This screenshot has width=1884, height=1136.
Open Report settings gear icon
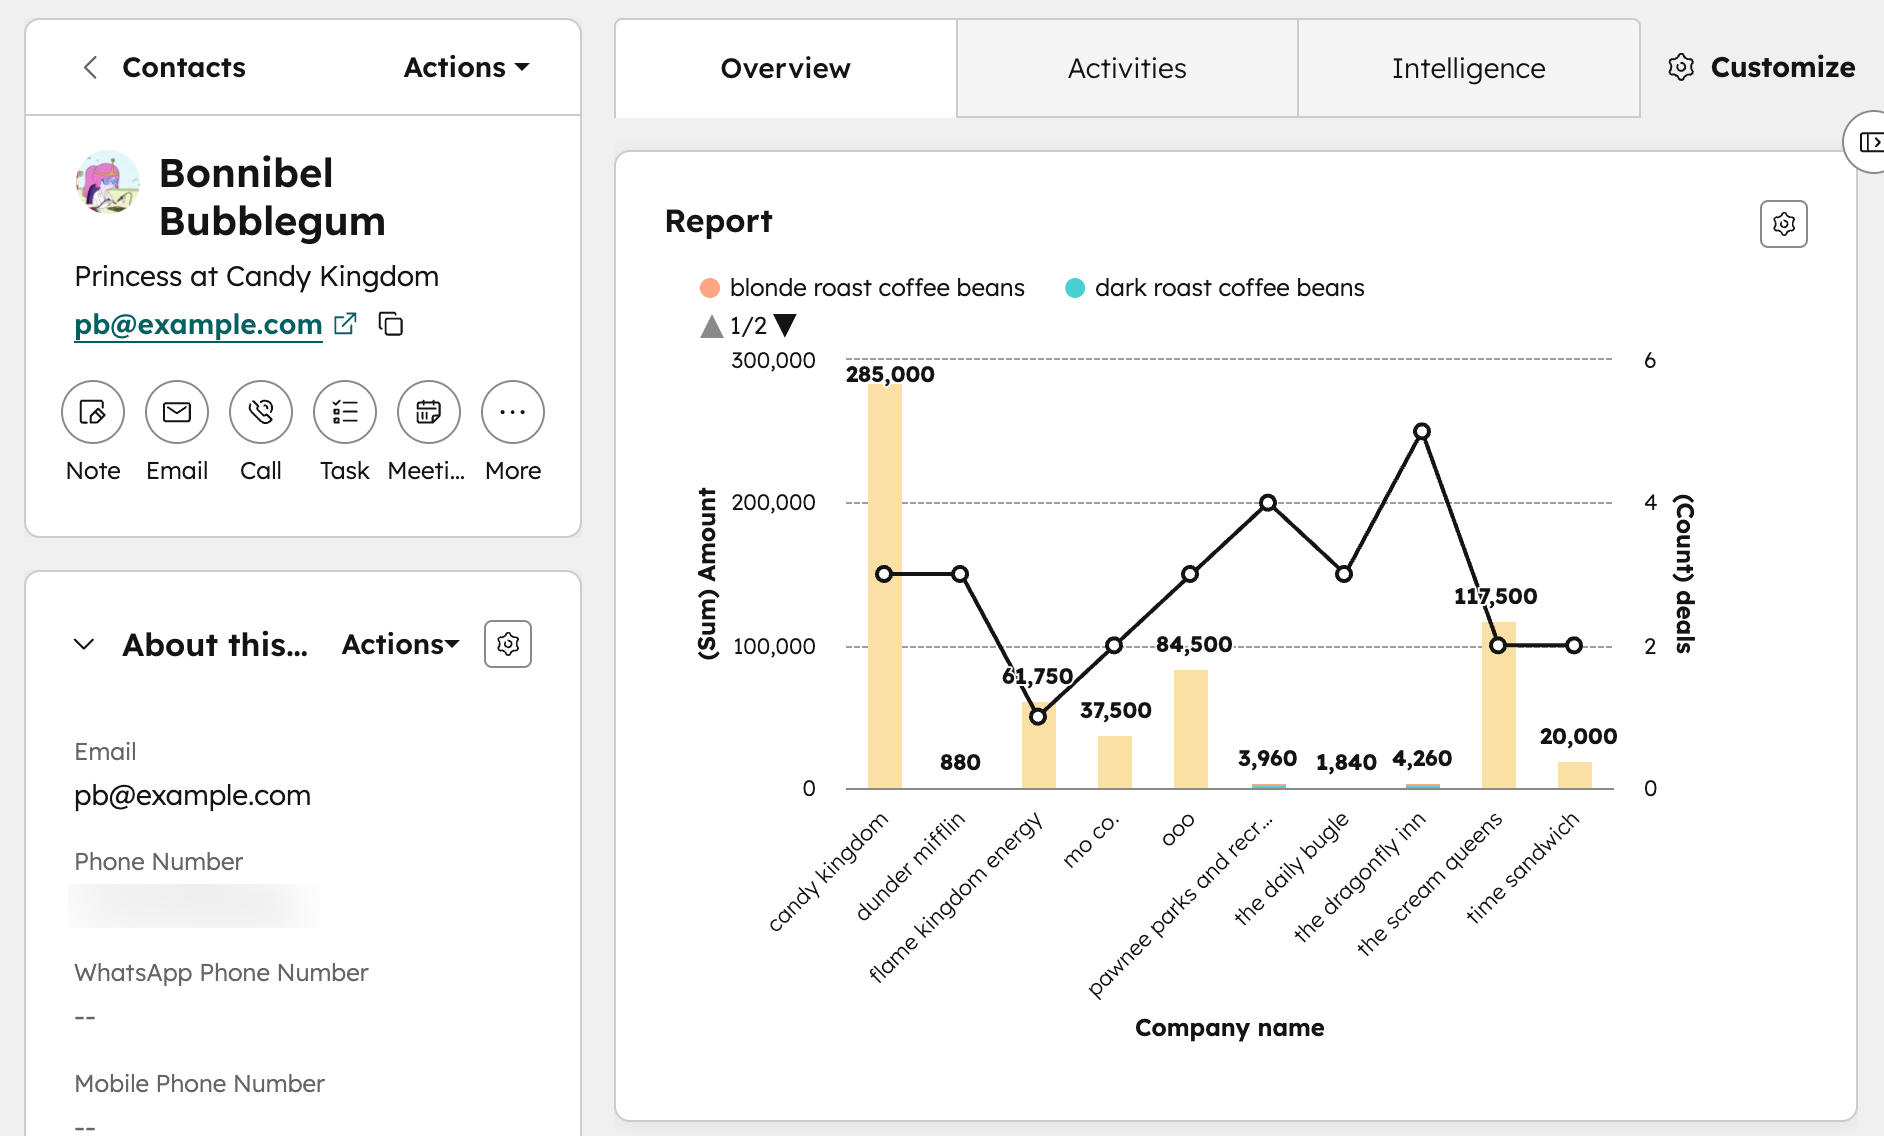tap(1783, 224)
